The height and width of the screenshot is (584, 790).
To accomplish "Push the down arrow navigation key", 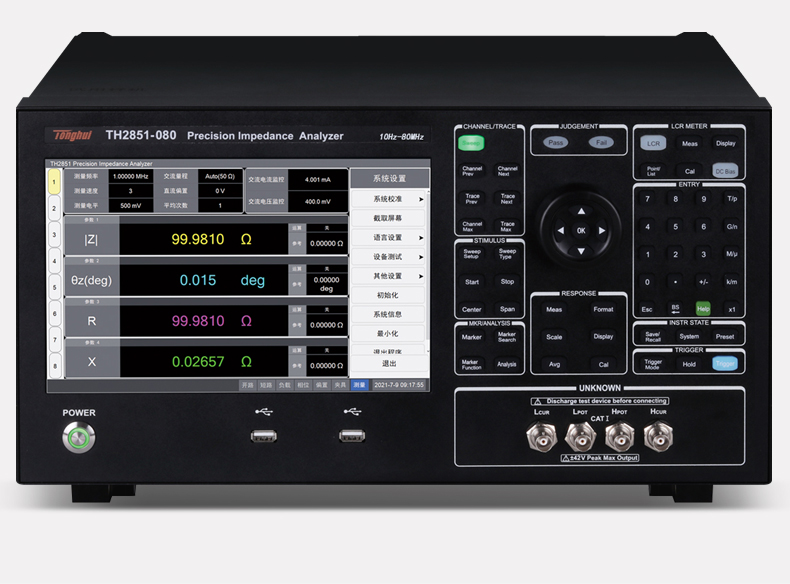I will tap(581, 251).
